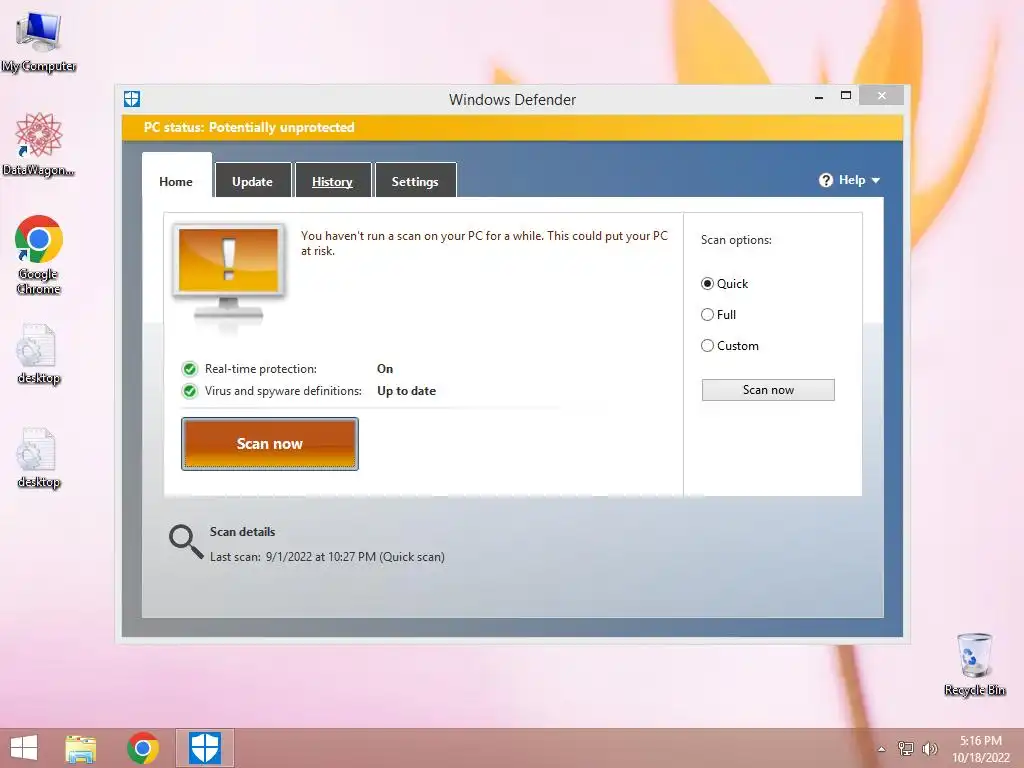Click the Windows Defender title text
1024x768 pixels.
512,100
